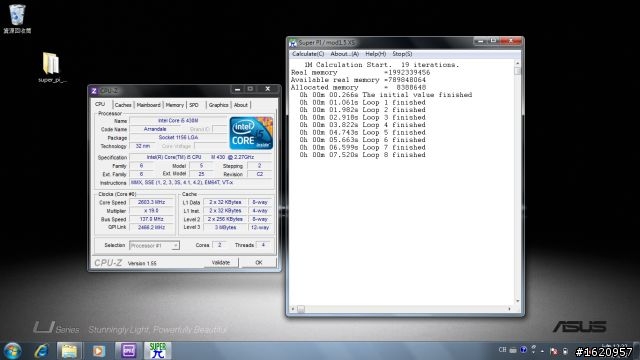
Task: Click the Core Speed value field
Action: click(x=151, y=202)
